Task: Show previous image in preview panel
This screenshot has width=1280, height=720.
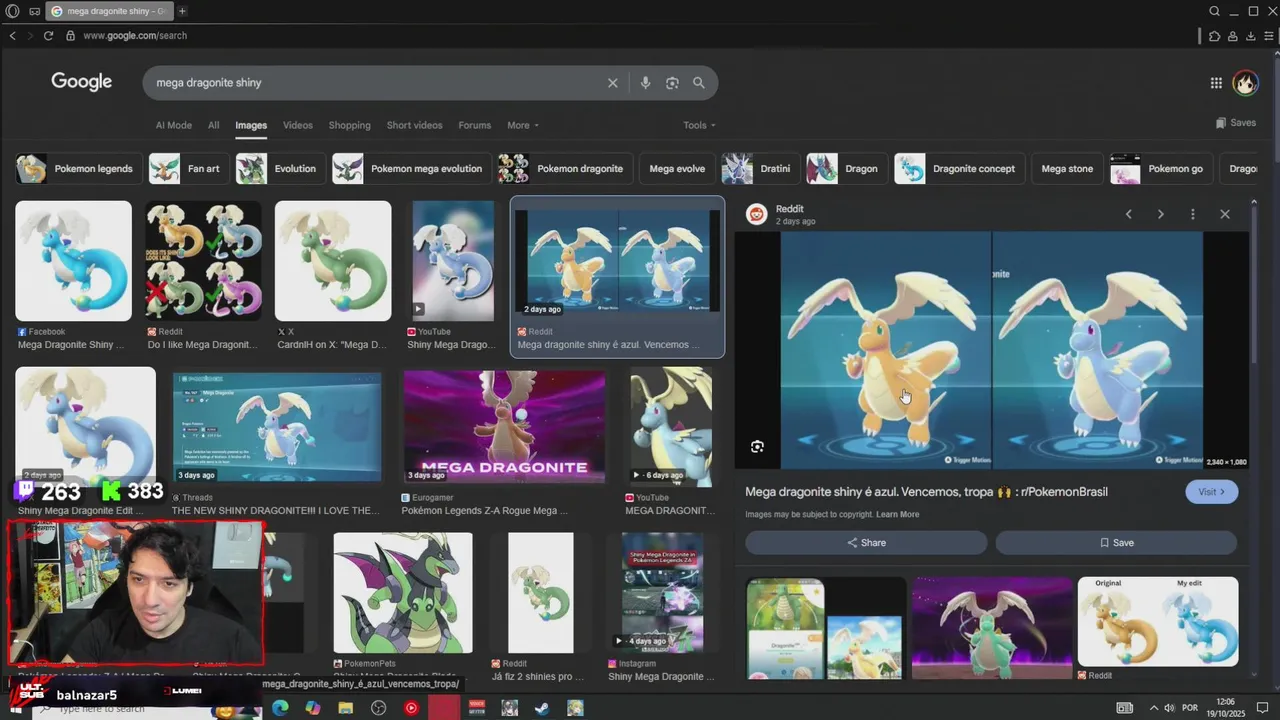Action: [x=1129, y=214]
